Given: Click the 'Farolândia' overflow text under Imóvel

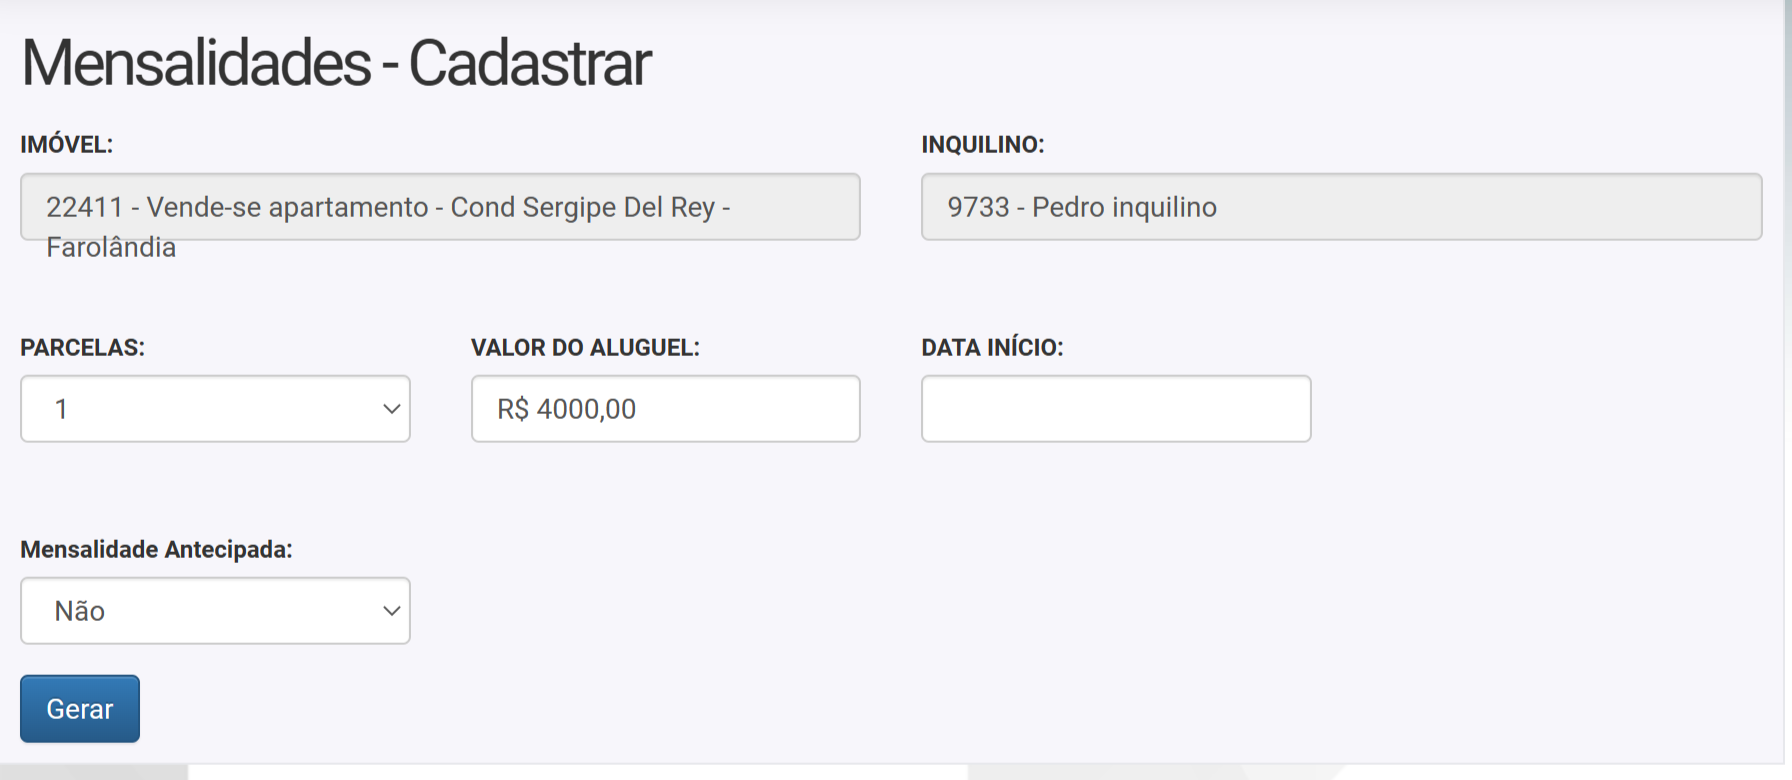Looking at the screenshot, I should 111,248.
